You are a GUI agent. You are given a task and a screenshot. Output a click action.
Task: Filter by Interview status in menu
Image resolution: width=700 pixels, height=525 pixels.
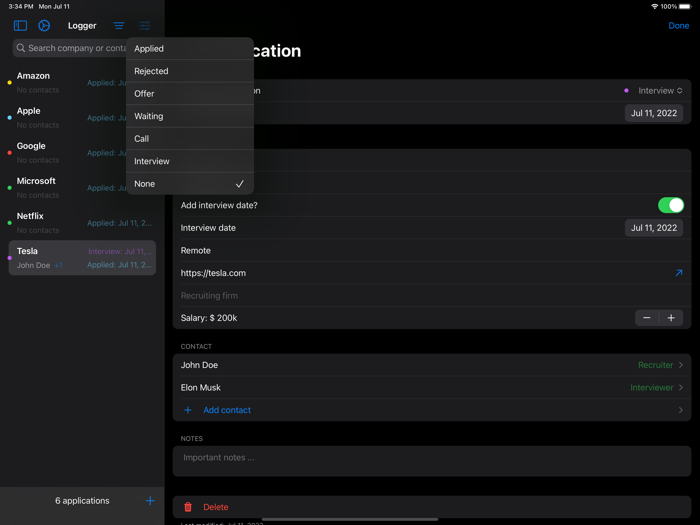[x=190, y=161]
